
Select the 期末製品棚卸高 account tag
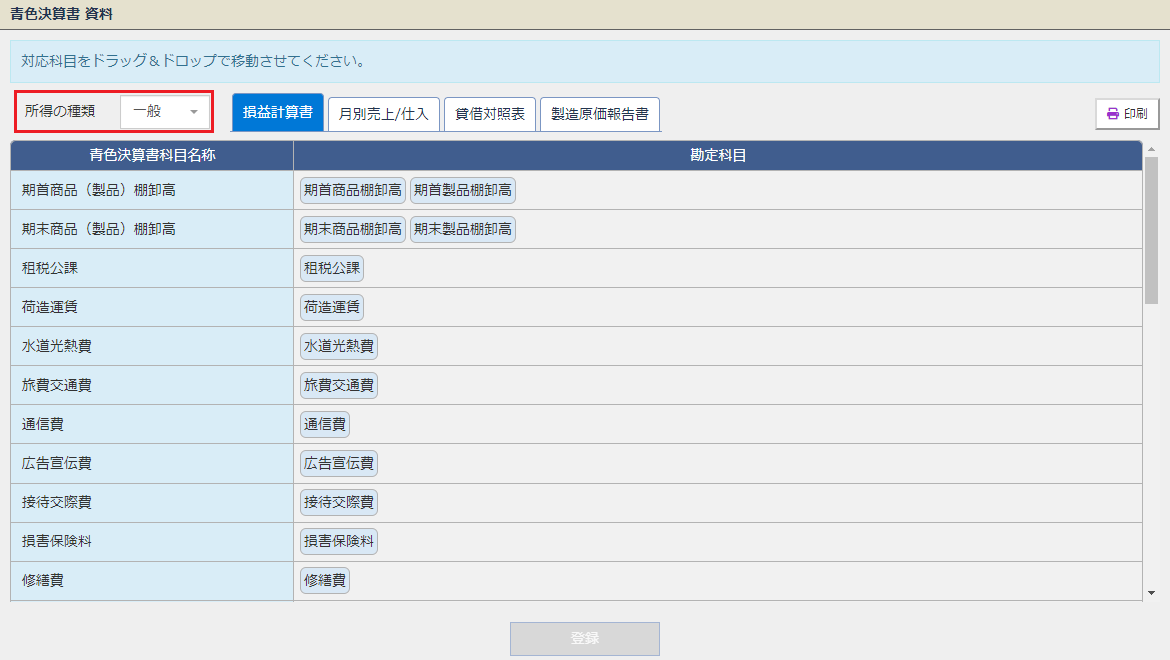click(463, 229)
